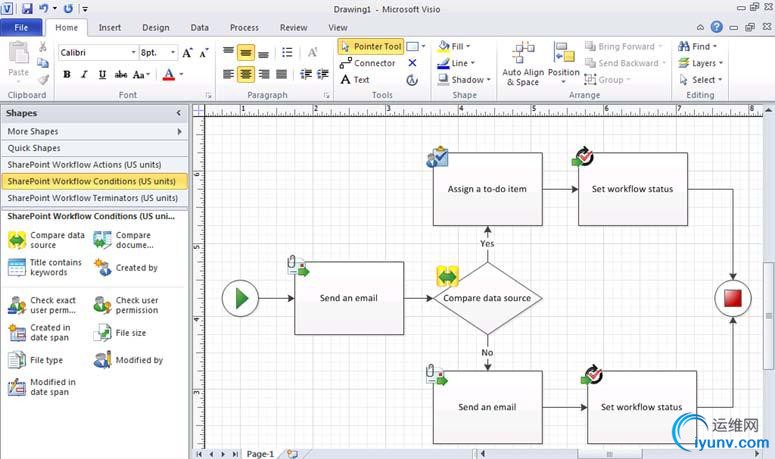This screenshot has height=459, width=775.
Task: Click the red Stop terminator shape
Action: pyautogui.click(x=733, y=298)
